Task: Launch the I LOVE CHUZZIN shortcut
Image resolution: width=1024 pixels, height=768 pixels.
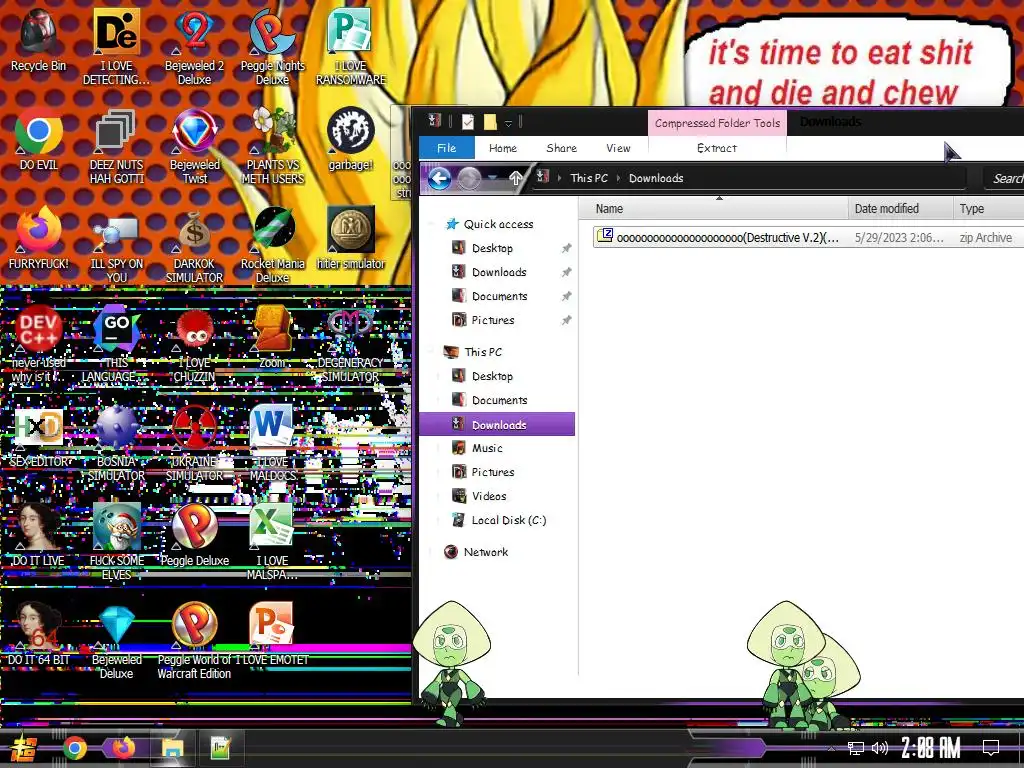Action: tap(194, 344)
